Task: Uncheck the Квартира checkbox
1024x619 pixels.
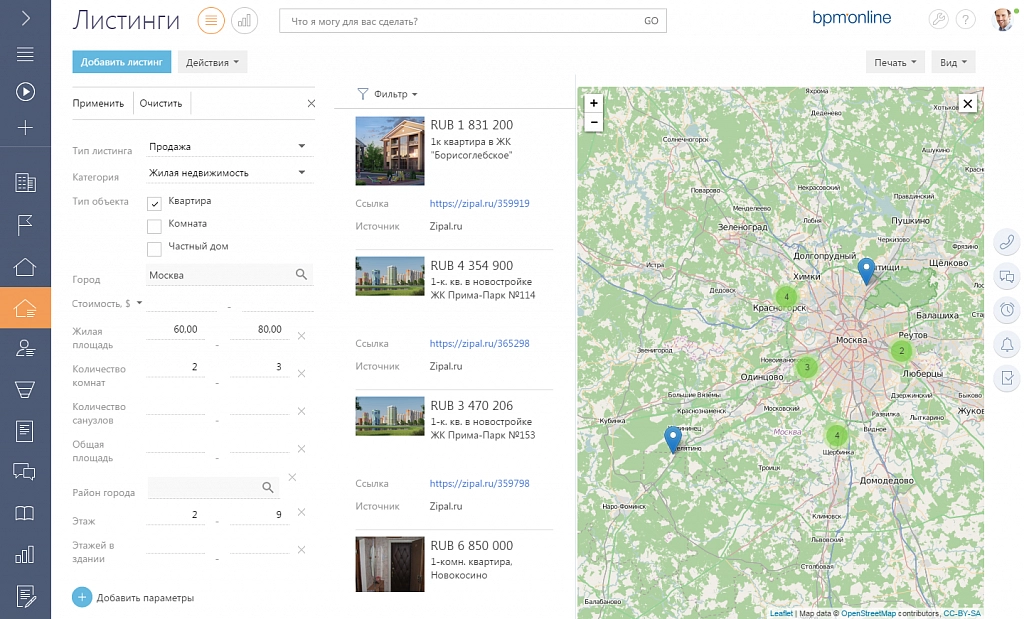Action: (155, 201)
